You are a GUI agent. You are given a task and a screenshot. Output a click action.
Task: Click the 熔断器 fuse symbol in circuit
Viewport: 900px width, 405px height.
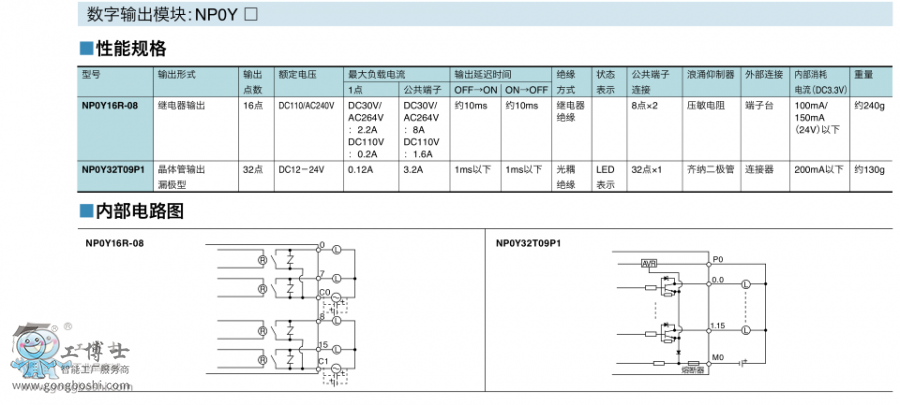pyautogui.click(x=693, y=364)
